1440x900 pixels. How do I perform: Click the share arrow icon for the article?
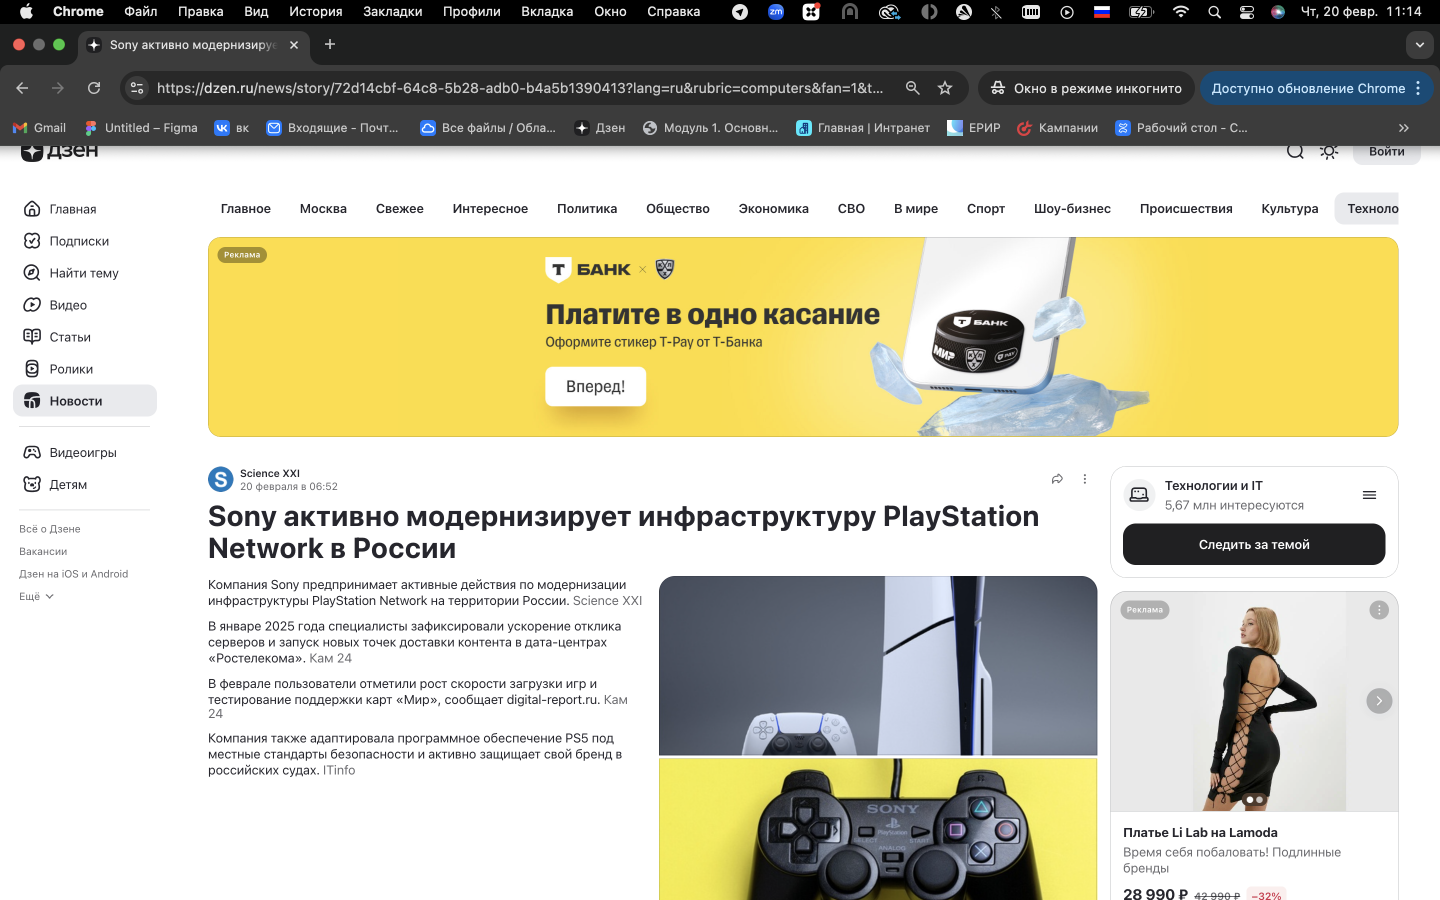click(1057, 479)
